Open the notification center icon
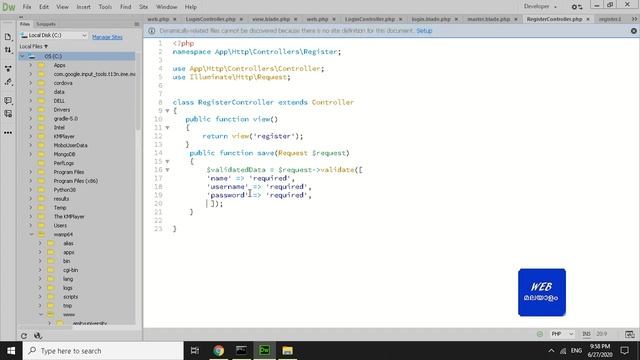 [624, 351]
